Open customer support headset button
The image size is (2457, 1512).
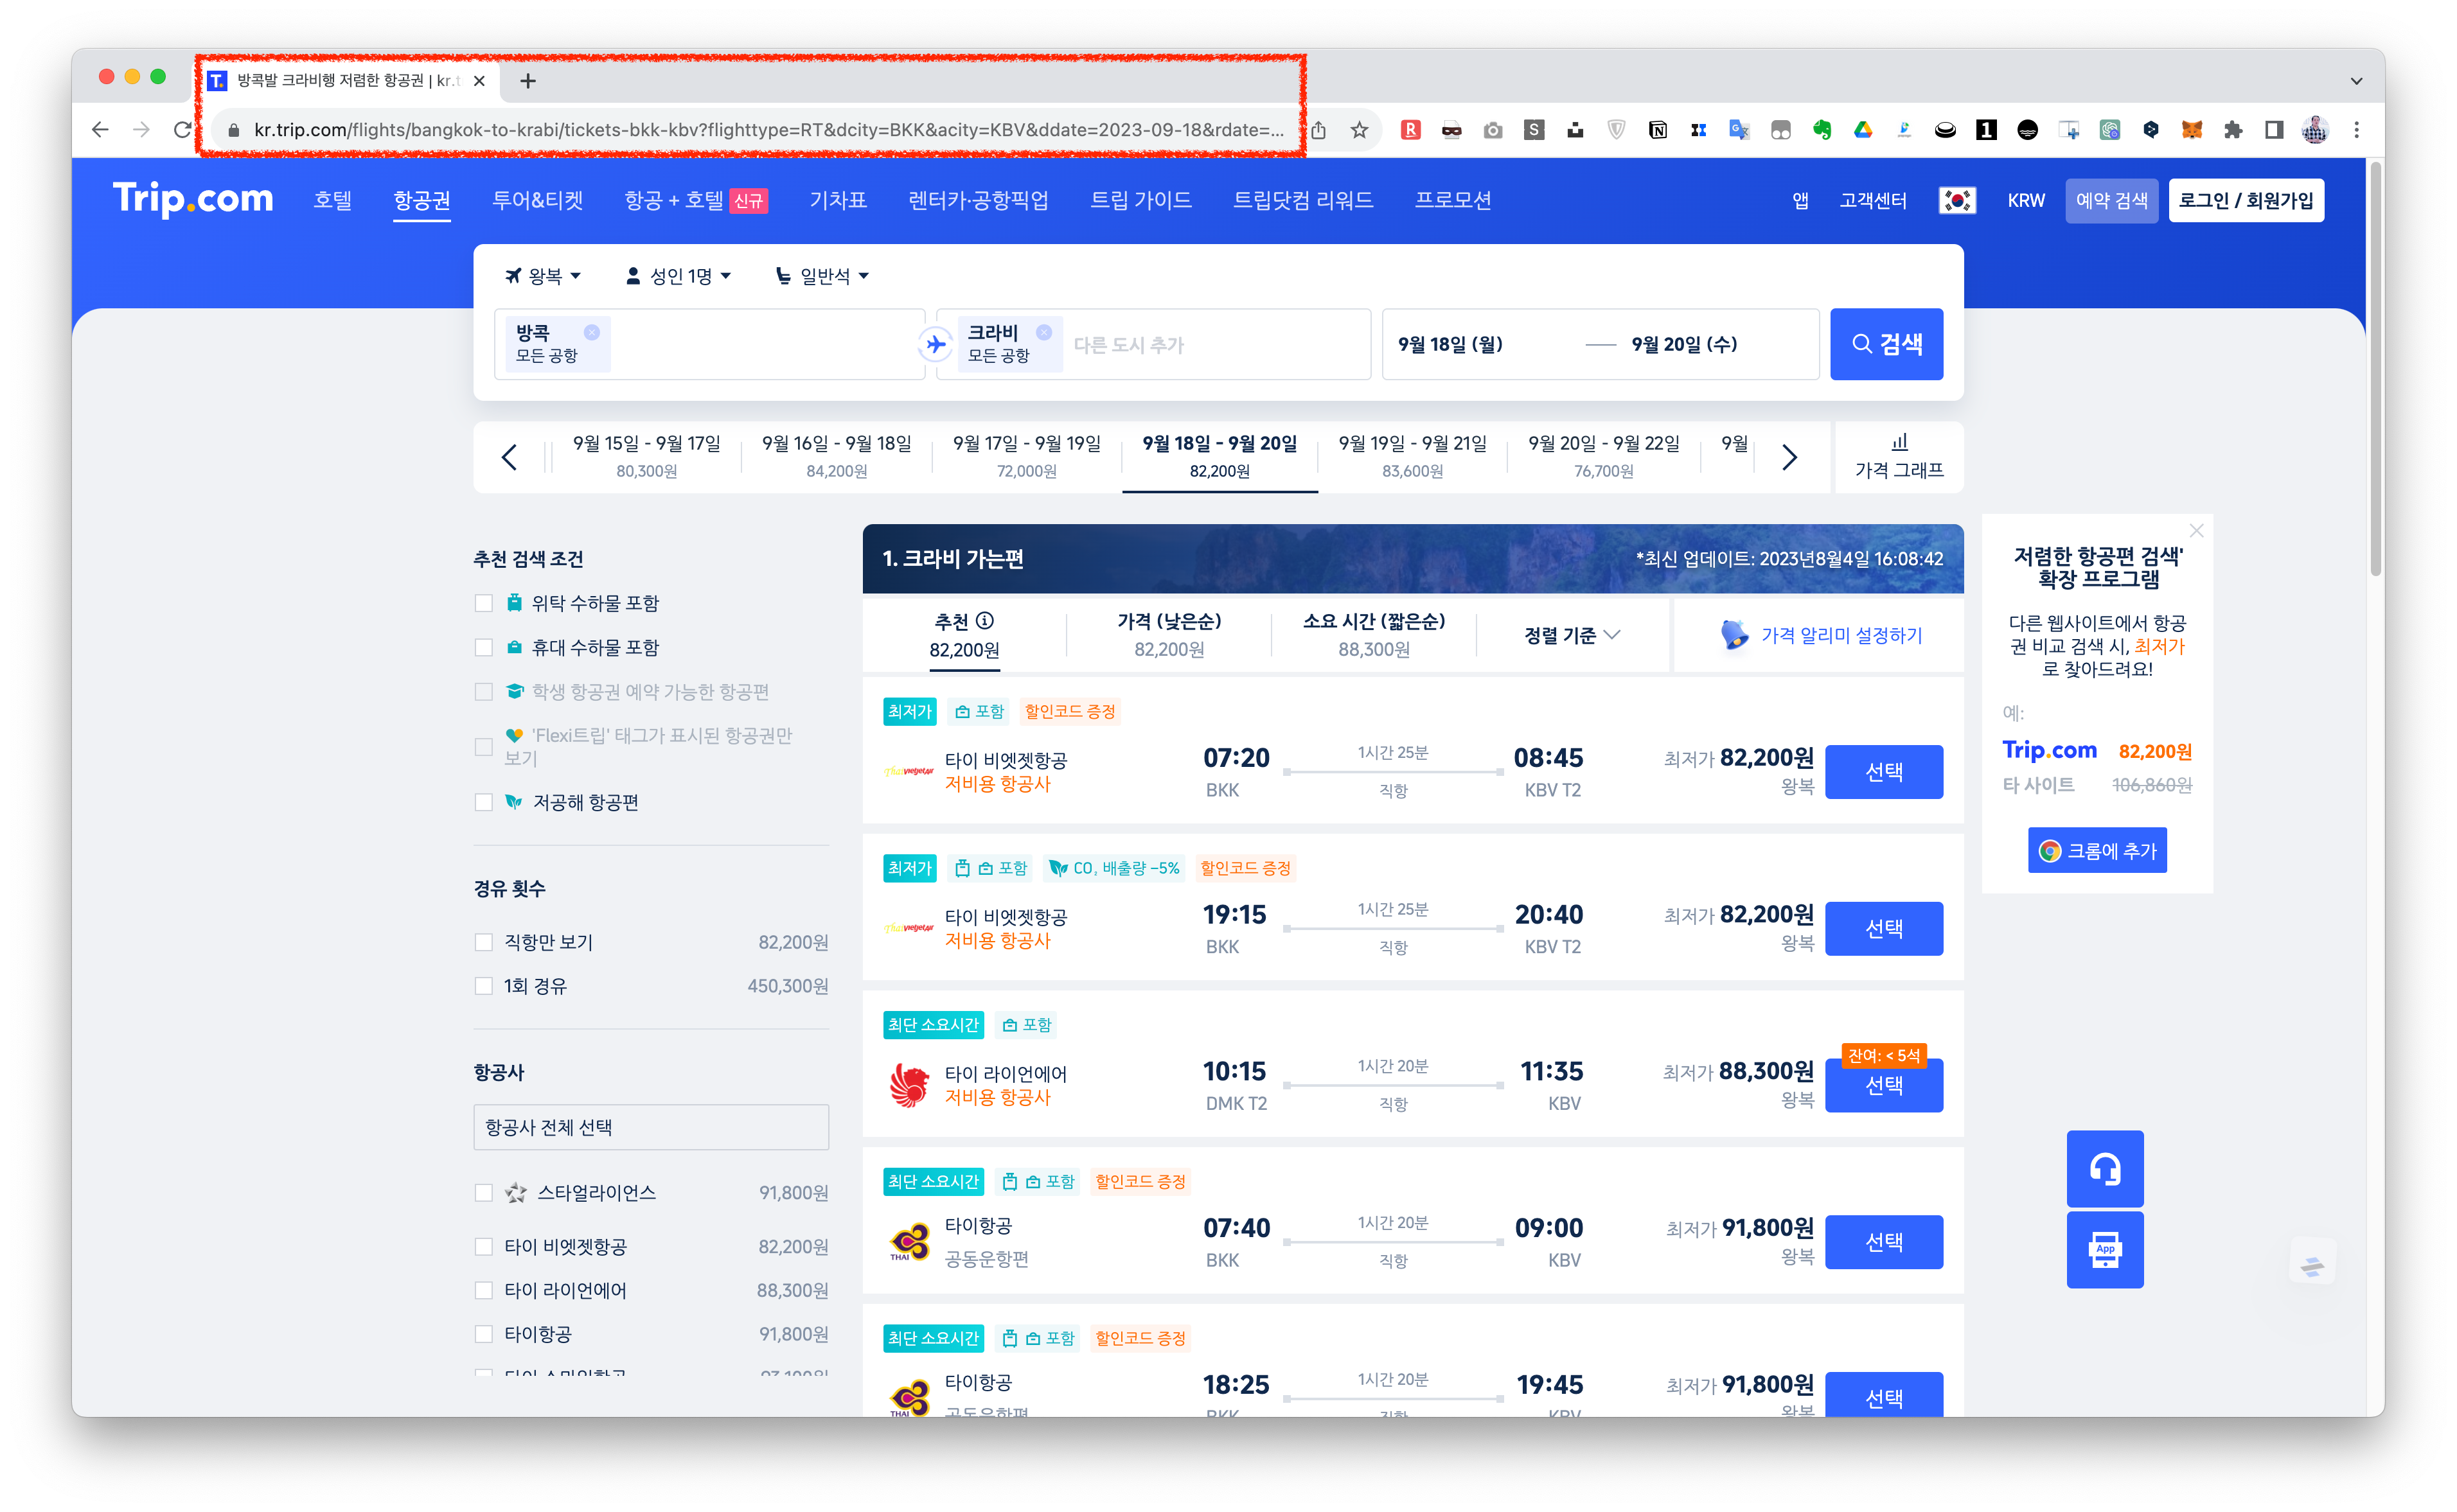(2105, 1168)
